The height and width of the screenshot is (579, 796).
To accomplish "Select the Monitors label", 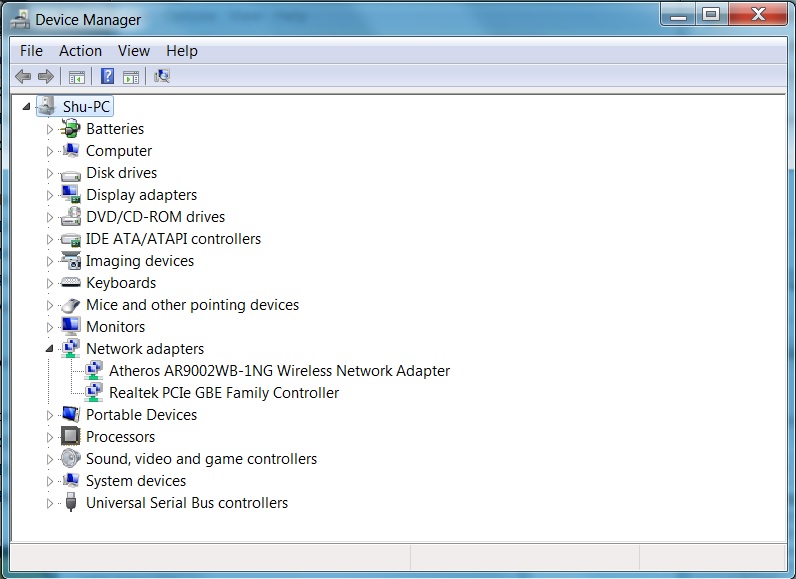I will [x=116, y=326].
